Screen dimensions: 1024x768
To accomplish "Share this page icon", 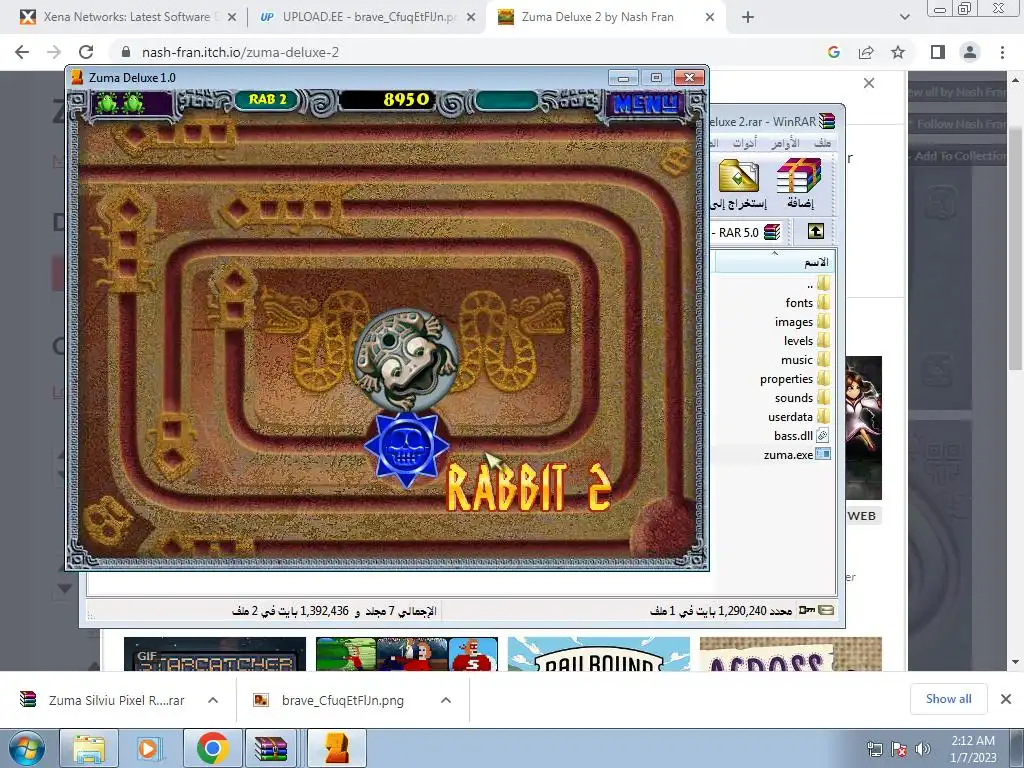I will (866, 52).
